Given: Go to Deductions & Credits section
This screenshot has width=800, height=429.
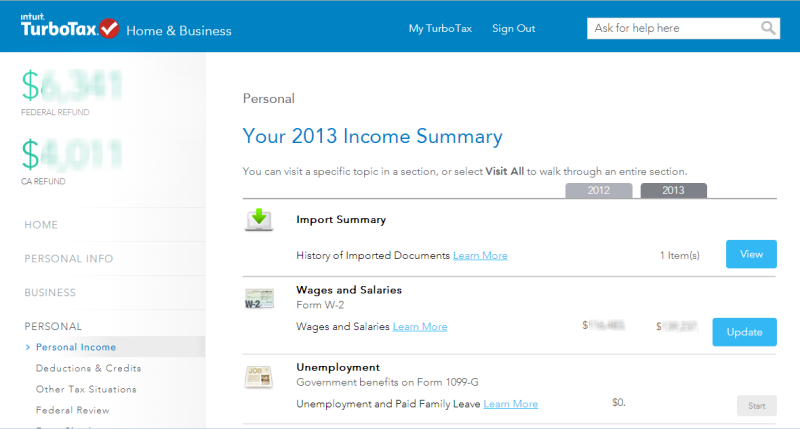Looking at the screenshot, I should pyautogui.click(x=88, y=368).
